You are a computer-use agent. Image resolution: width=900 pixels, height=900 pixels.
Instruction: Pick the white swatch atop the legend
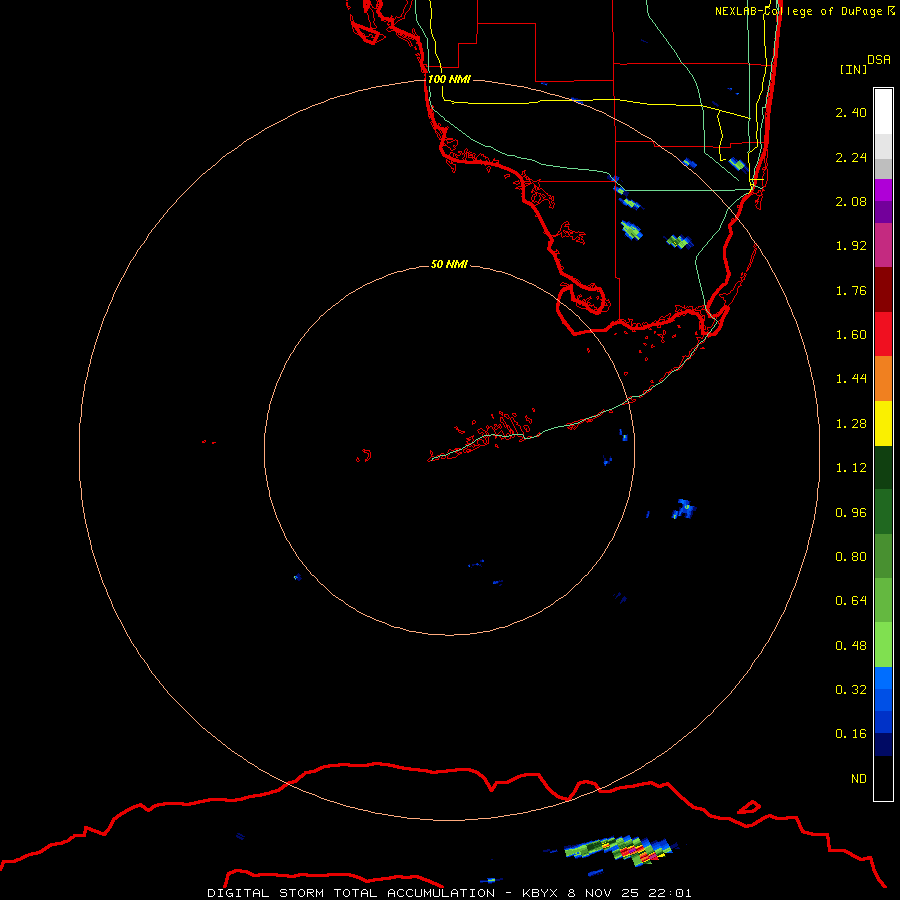pos(883,112)
